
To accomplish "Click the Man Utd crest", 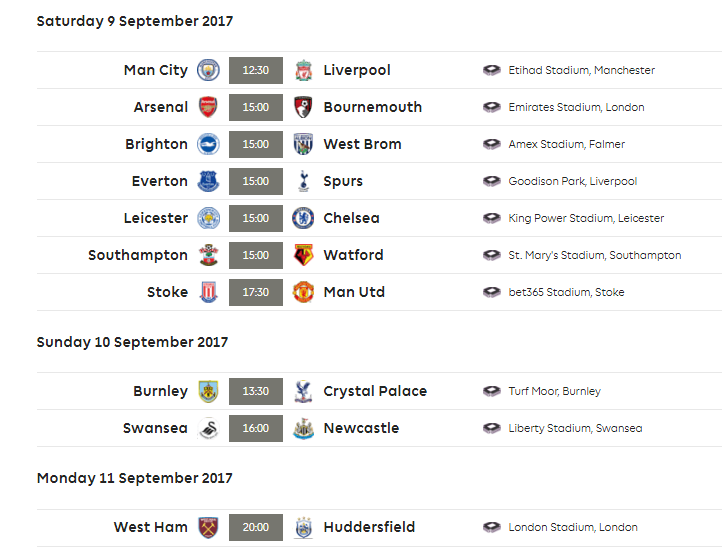I will [x=303, y=292].
